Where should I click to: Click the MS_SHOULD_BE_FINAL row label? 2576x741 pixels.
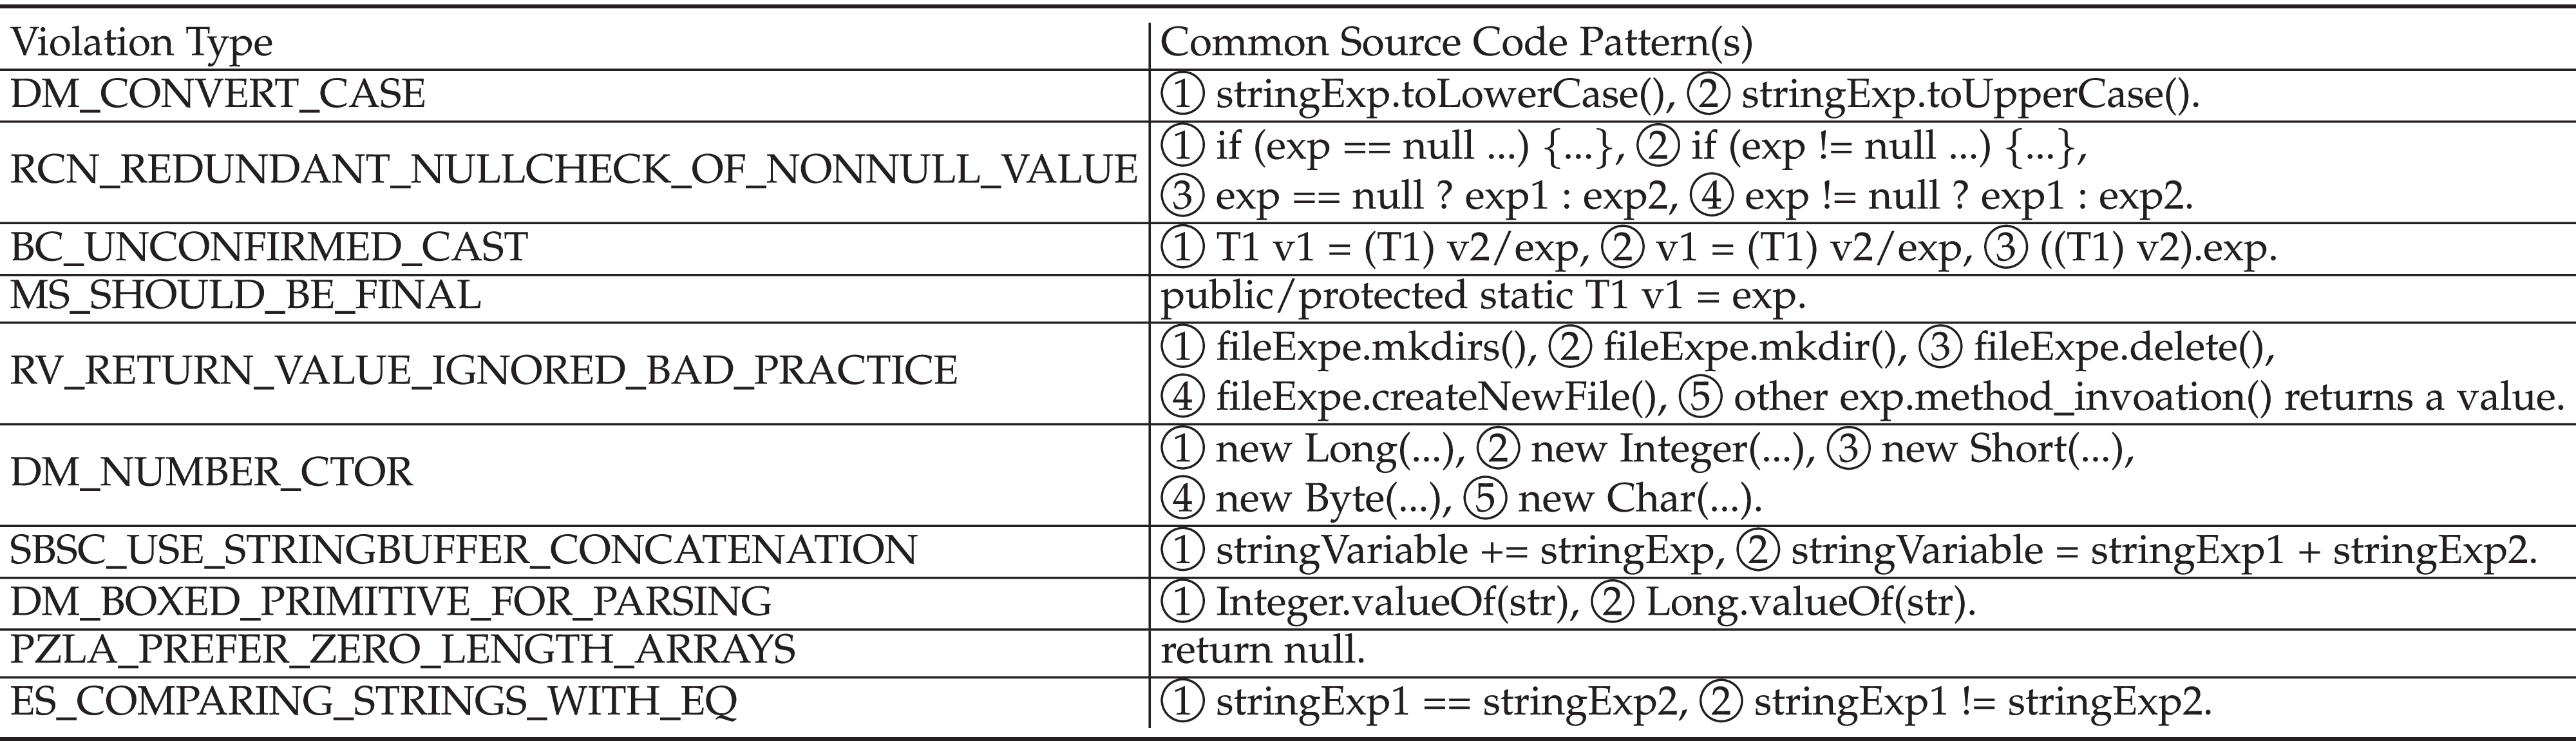tap(245, 296)
